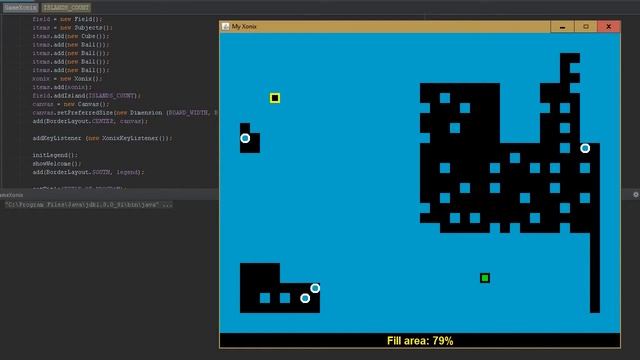Click code line "field.addIsland(ISLANDS_COUNT);"
The width and height of the screenshot is (640, 360).
pyautogui.click(x=87, y=96)
